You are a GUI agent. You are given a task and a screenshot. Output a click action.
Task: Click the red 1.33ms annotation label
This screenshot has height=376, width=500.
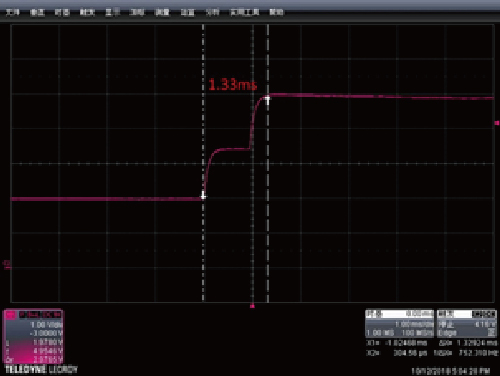[232, 85]
